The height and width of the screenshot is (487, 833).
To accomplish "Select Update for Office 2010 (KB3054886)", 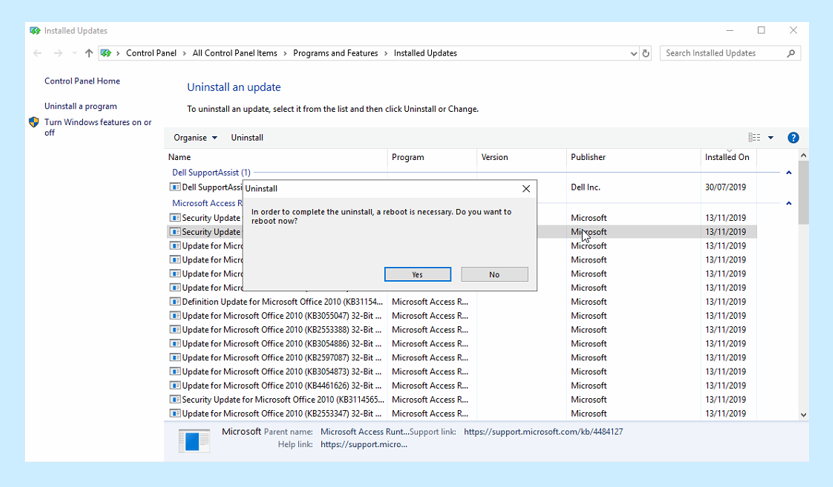I will point(282,344).
